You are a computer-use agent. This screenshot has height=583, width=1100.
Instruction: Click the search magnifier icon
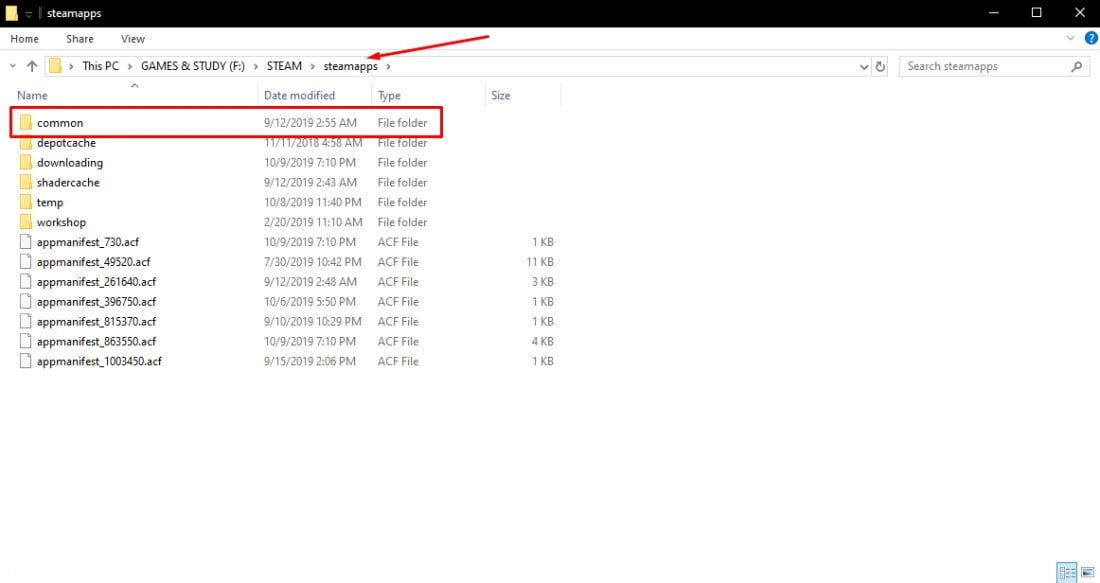1077,67
